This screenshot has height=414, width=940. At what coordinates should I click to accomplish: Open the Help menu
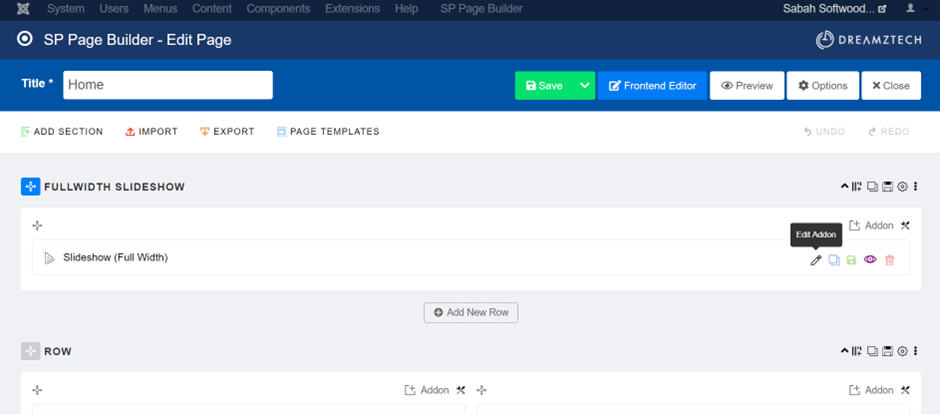pyautogui.click(x=406, y=9)
